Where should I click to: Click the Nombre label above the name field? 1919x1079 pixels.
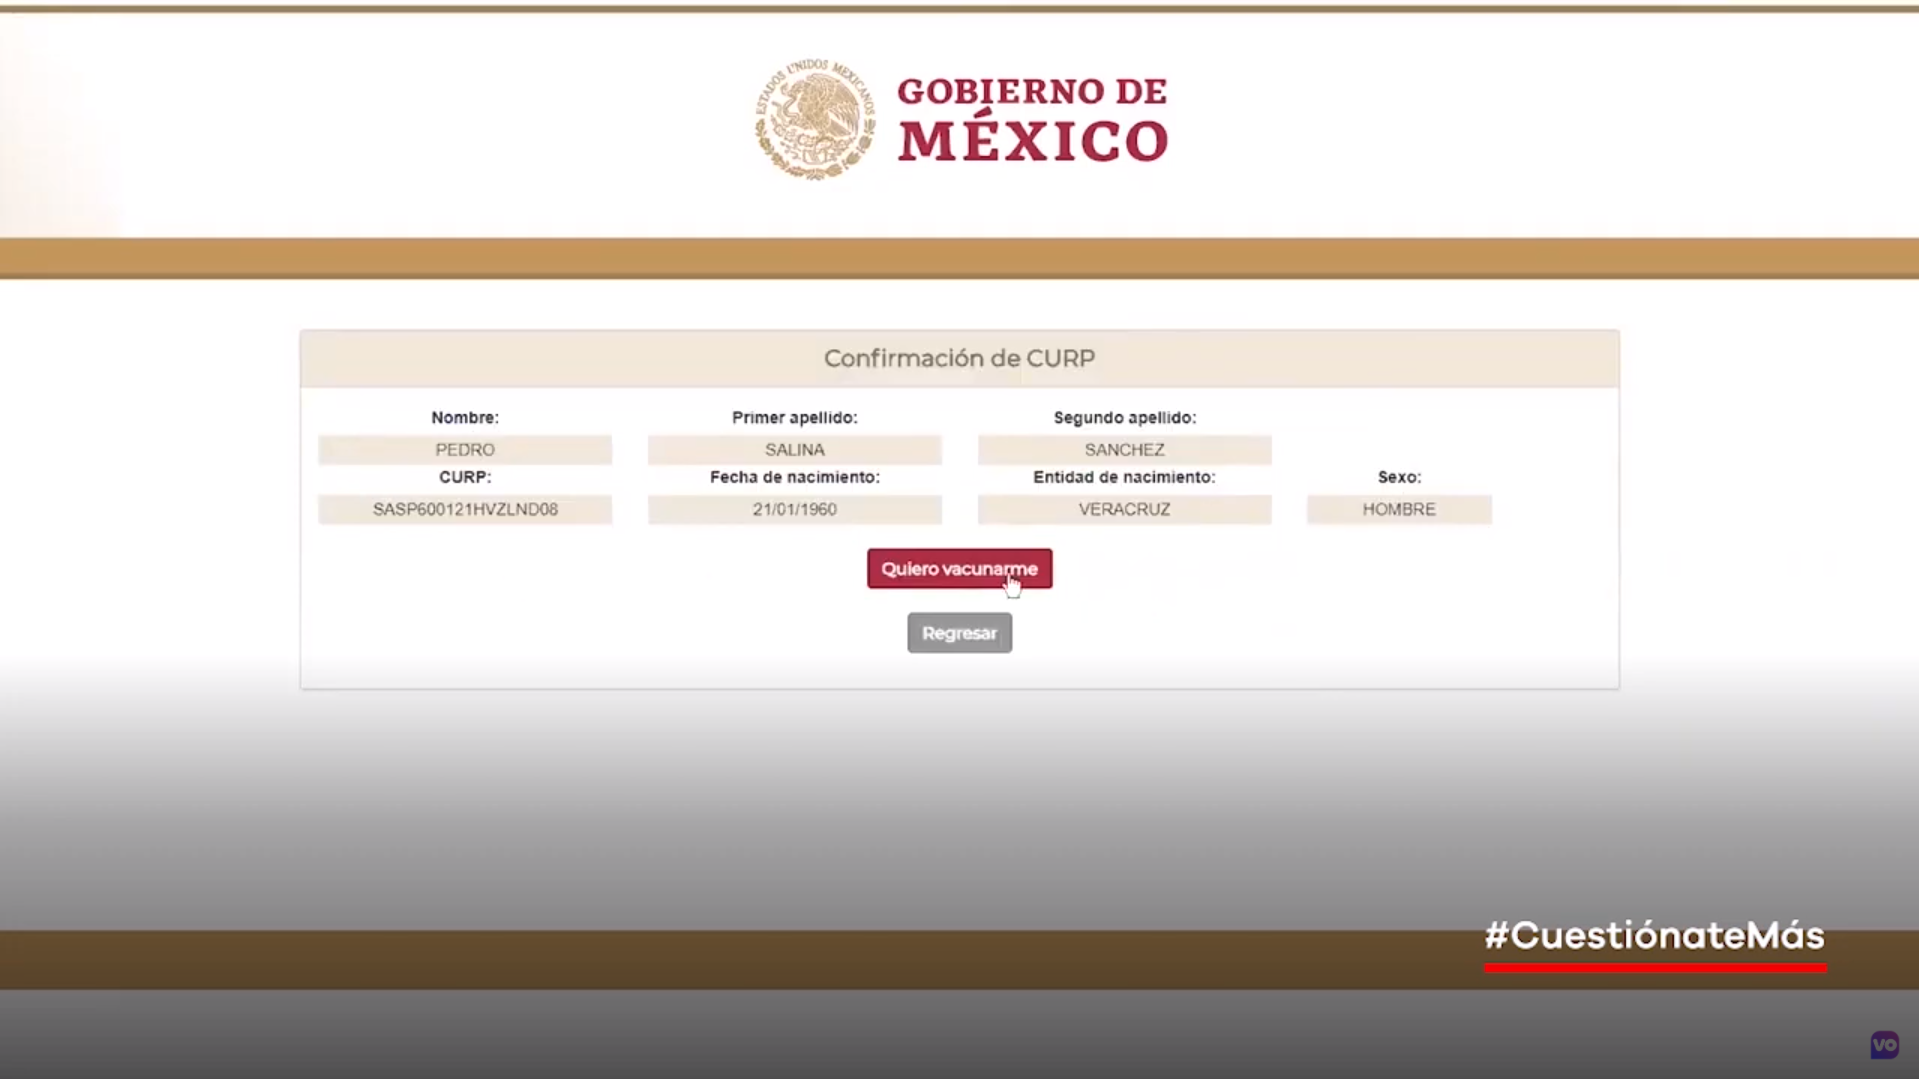(464, 417)
